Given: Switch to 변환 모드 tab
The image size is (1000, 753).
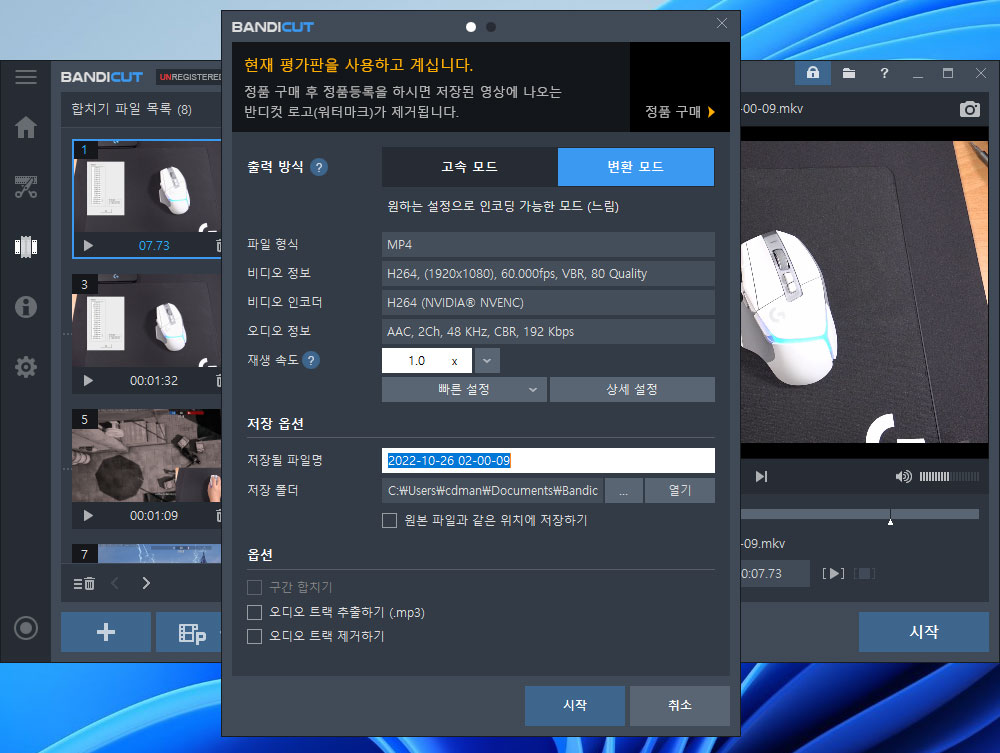Looking at the screenshot, I should [636, 167].
